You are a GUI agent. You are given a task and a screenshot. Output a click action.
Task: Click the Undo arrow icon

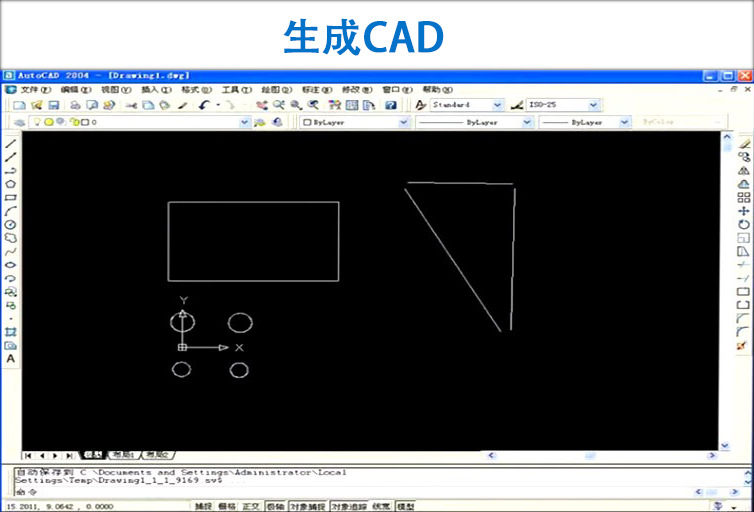pos(204,105)
